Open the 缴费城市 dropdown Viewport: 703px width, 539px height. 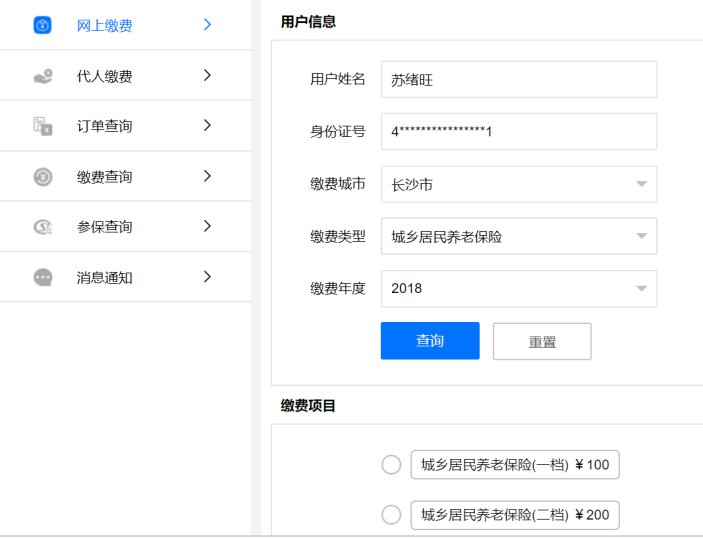518,184
